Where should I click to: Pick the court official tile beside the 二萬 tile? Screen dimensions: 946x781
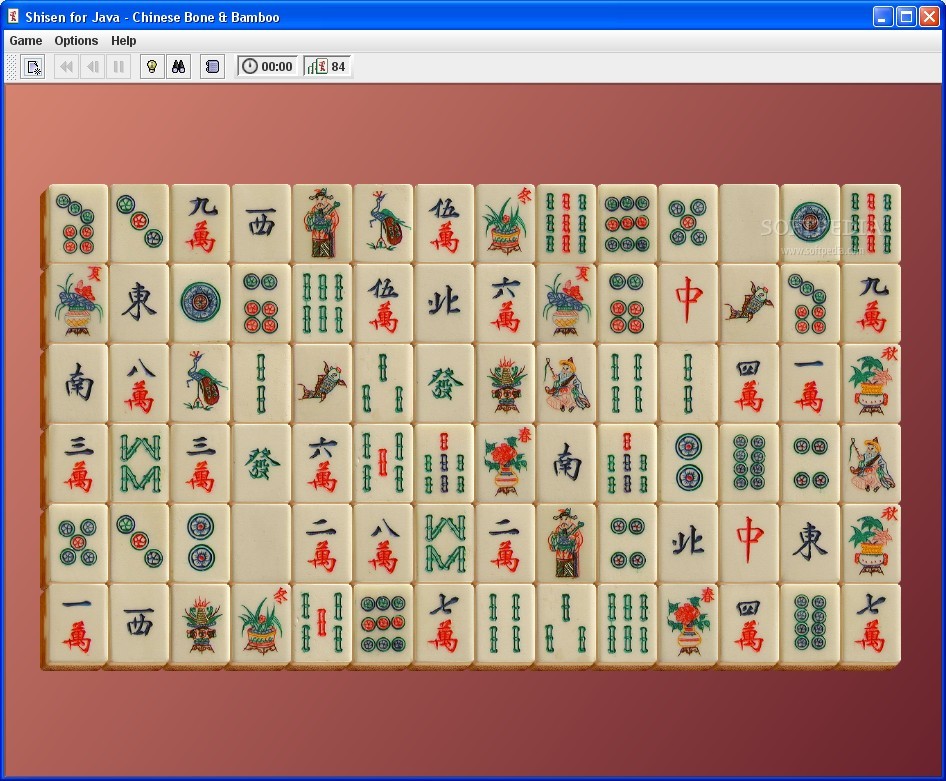point(566,543)
